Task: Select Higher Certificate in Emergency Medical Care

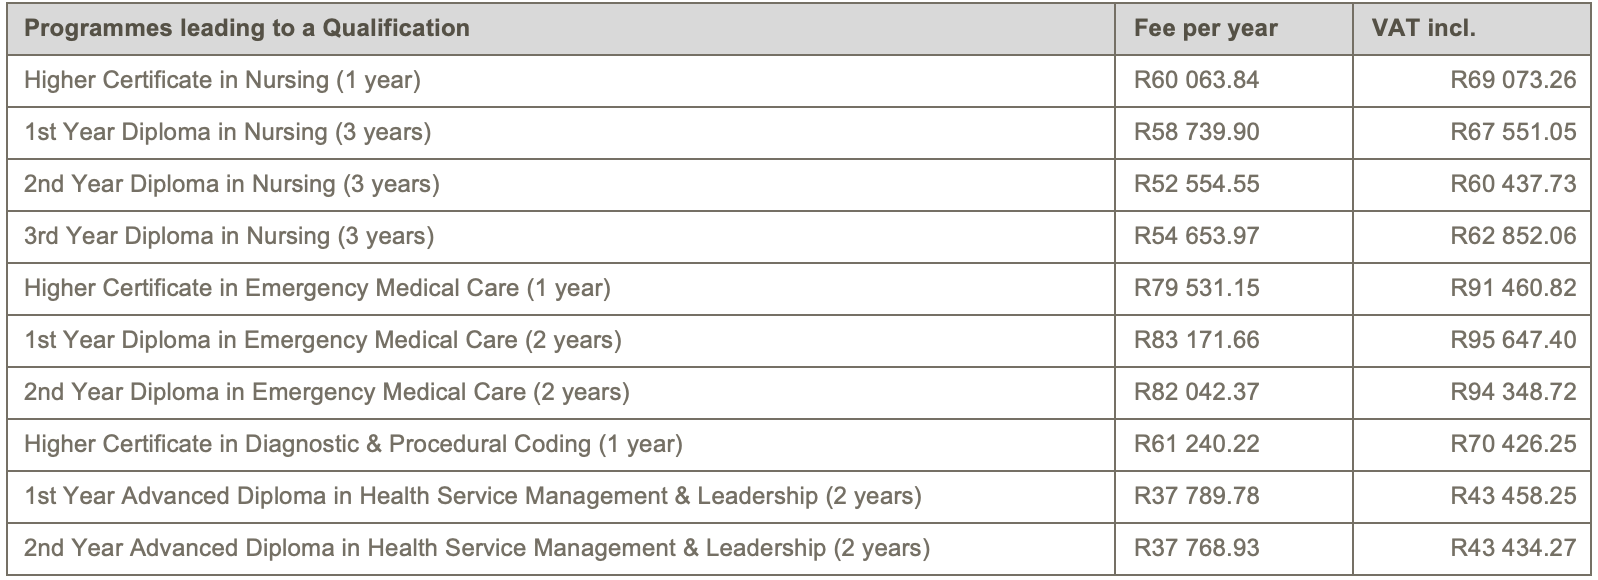Action: 317,288
